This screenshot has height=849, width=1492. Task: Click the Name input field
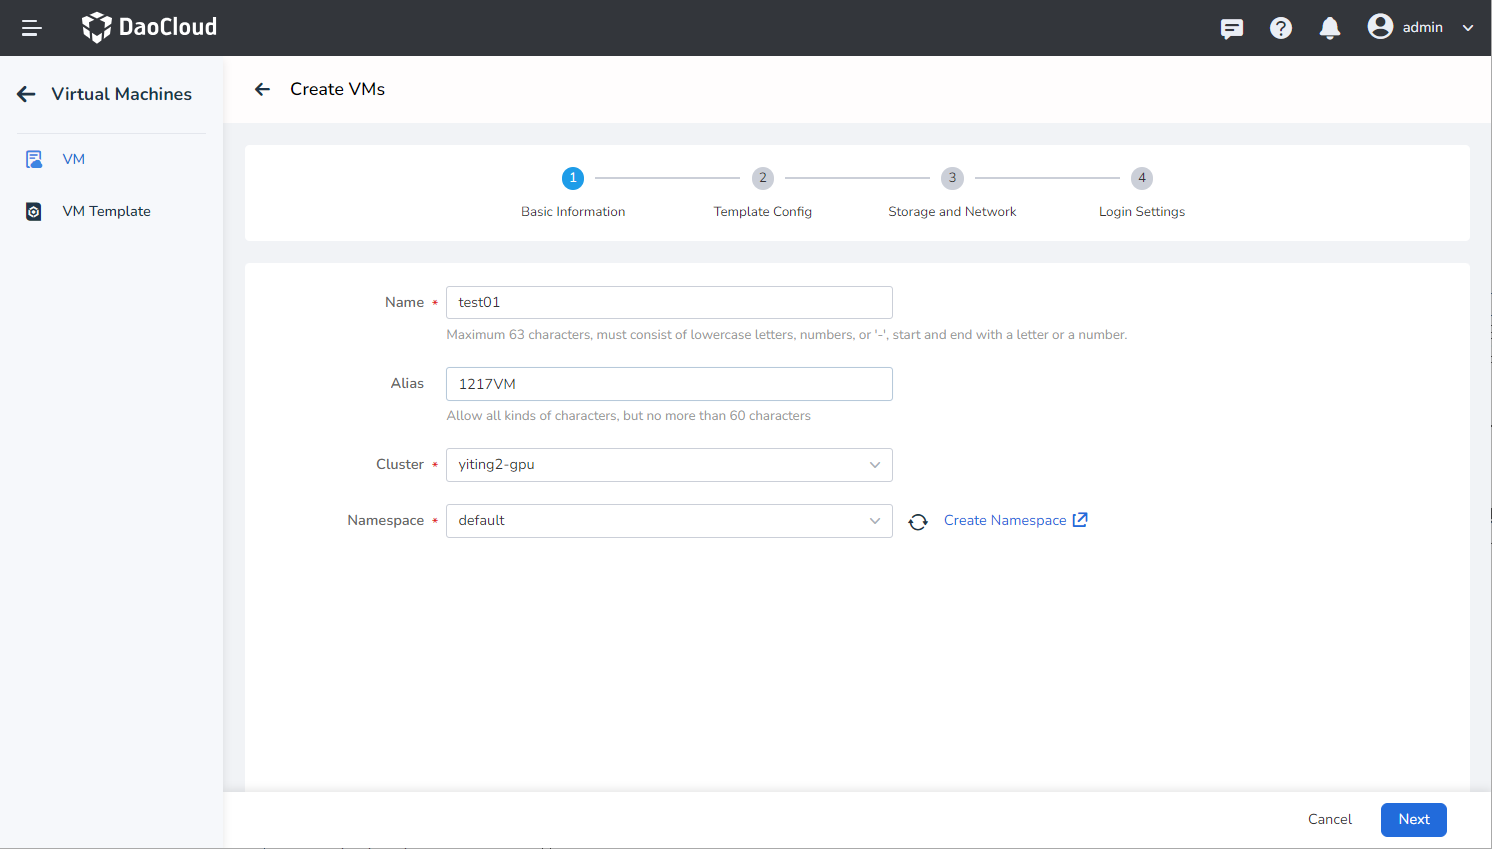669,302
